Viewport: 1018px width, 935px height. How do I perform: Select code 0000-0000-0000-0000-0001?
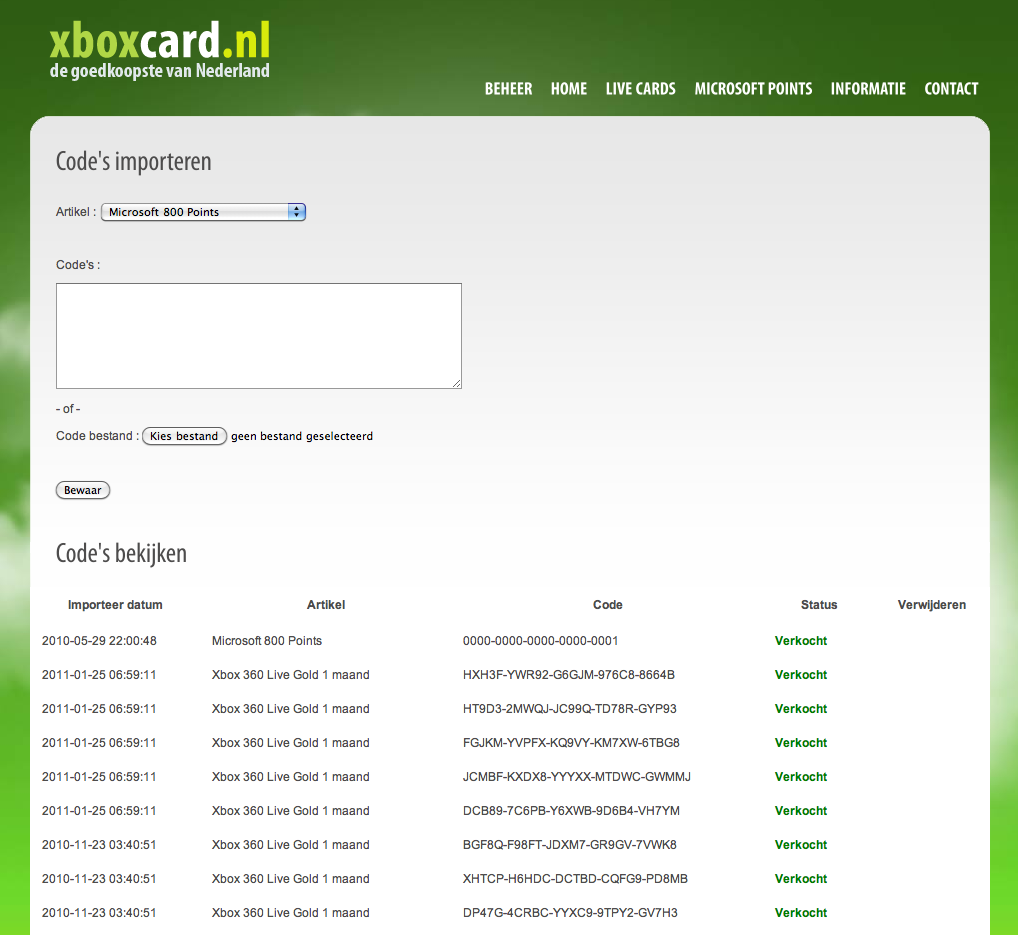coord(540,641)
